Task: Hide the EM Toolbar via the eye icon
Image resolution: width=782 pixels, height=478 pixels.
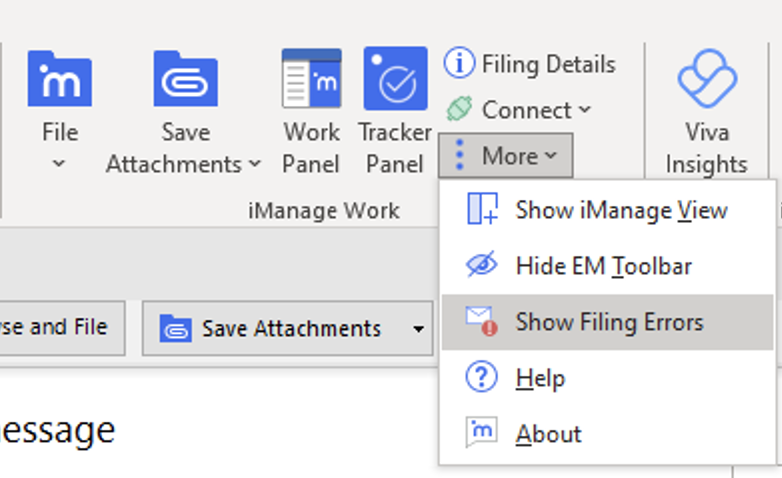Action: click(x=481, y=265)
